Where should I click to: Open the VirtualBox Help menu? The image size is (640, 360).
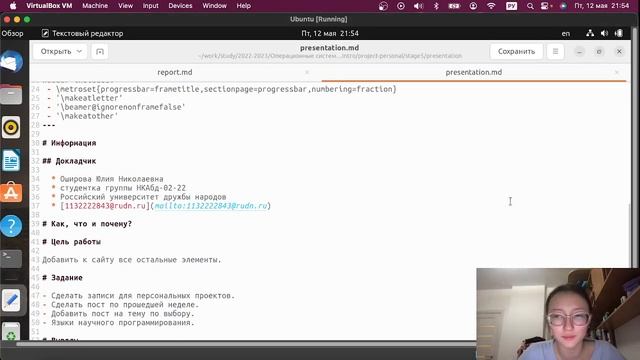coord(244,6)
